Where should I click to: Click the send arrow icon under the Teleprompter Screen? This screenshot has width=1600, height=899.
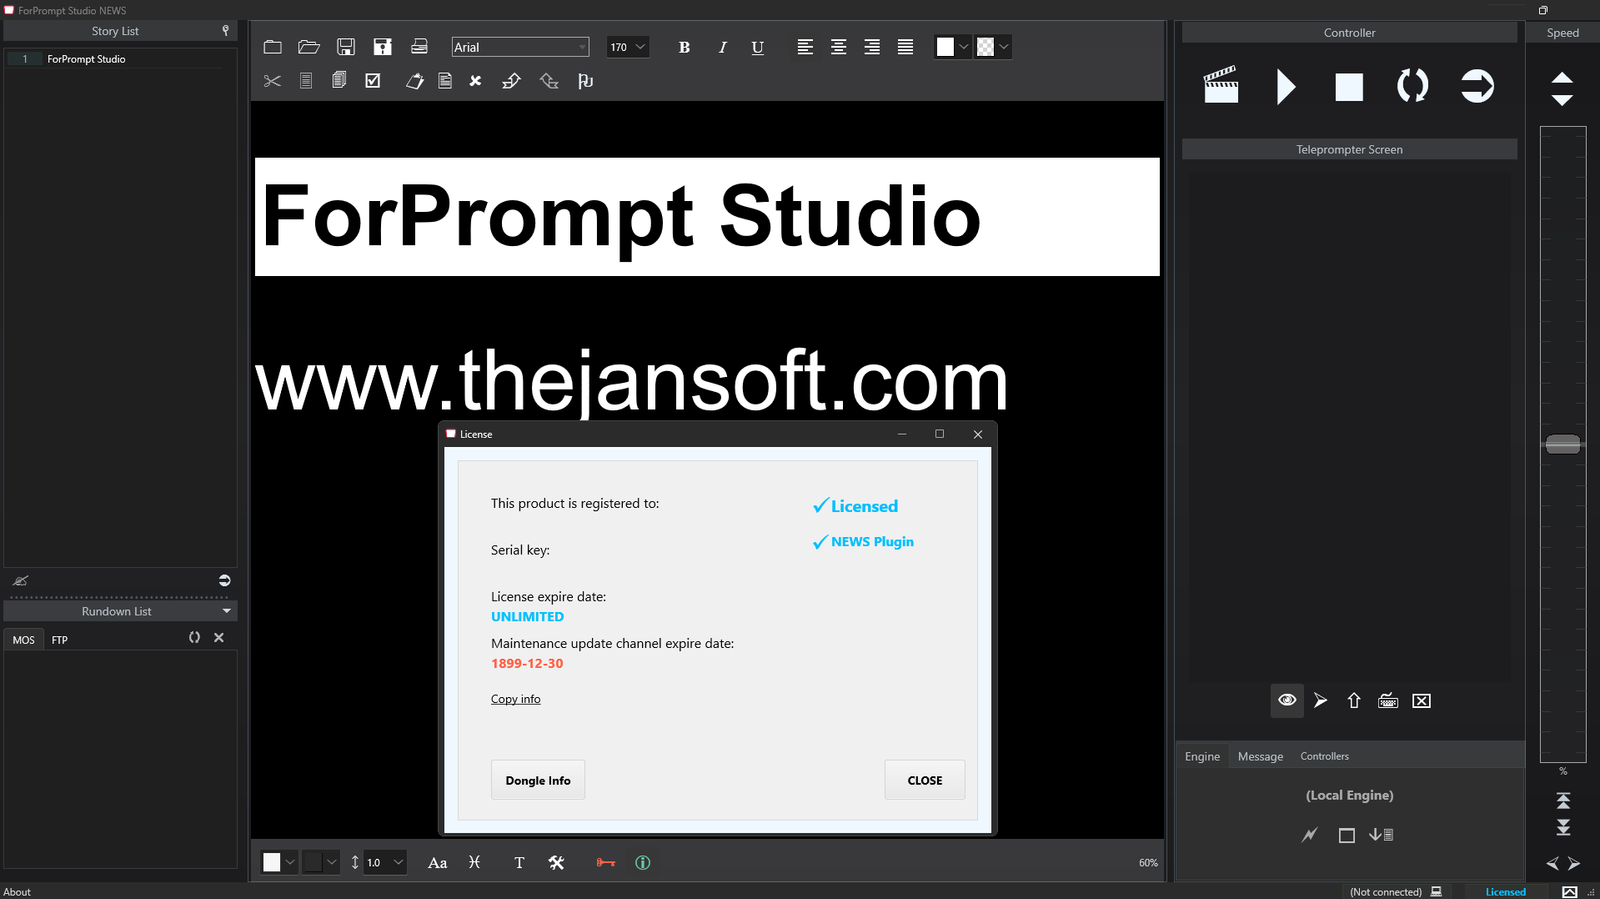coord(1320,700)
